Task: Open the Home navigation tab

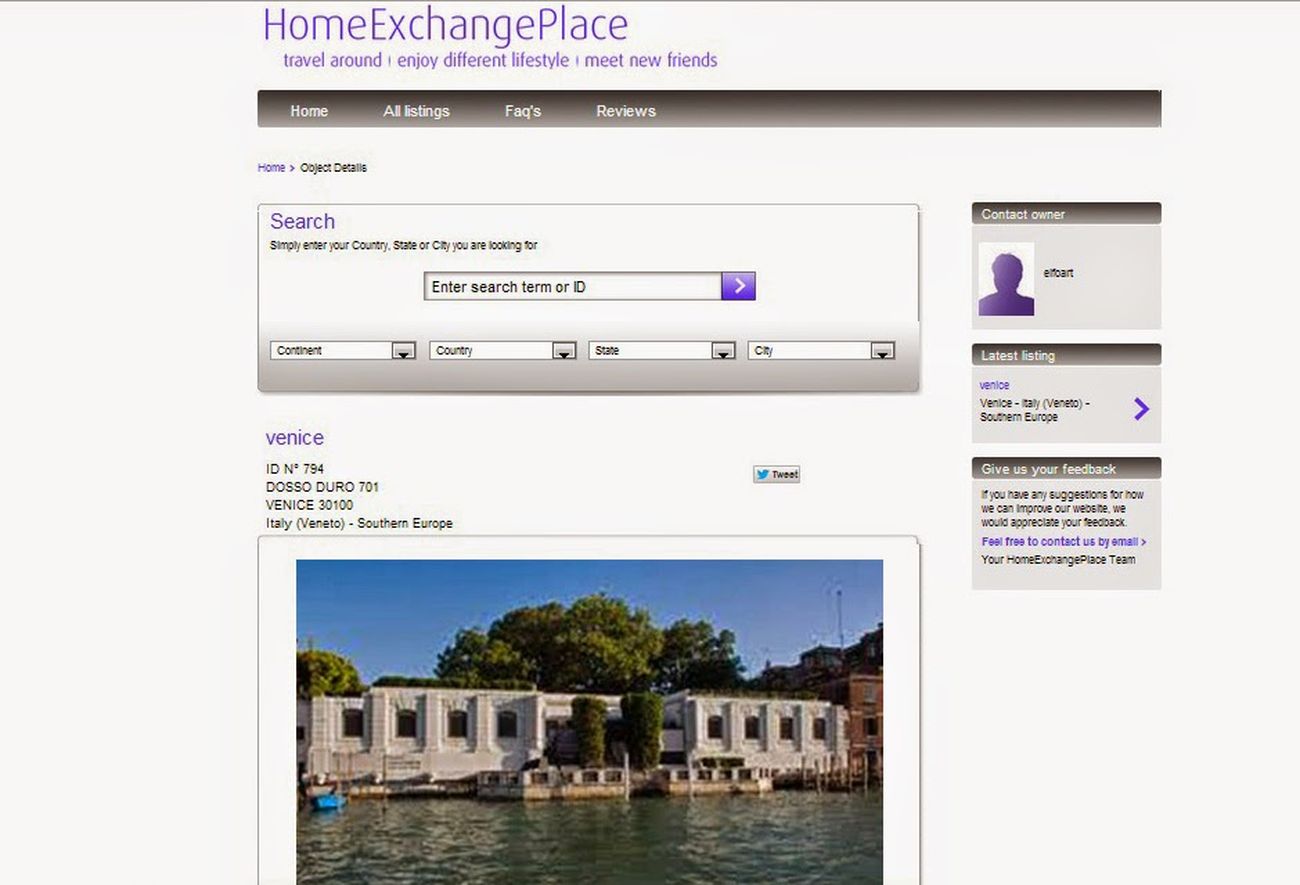Action: pos(309,111)
